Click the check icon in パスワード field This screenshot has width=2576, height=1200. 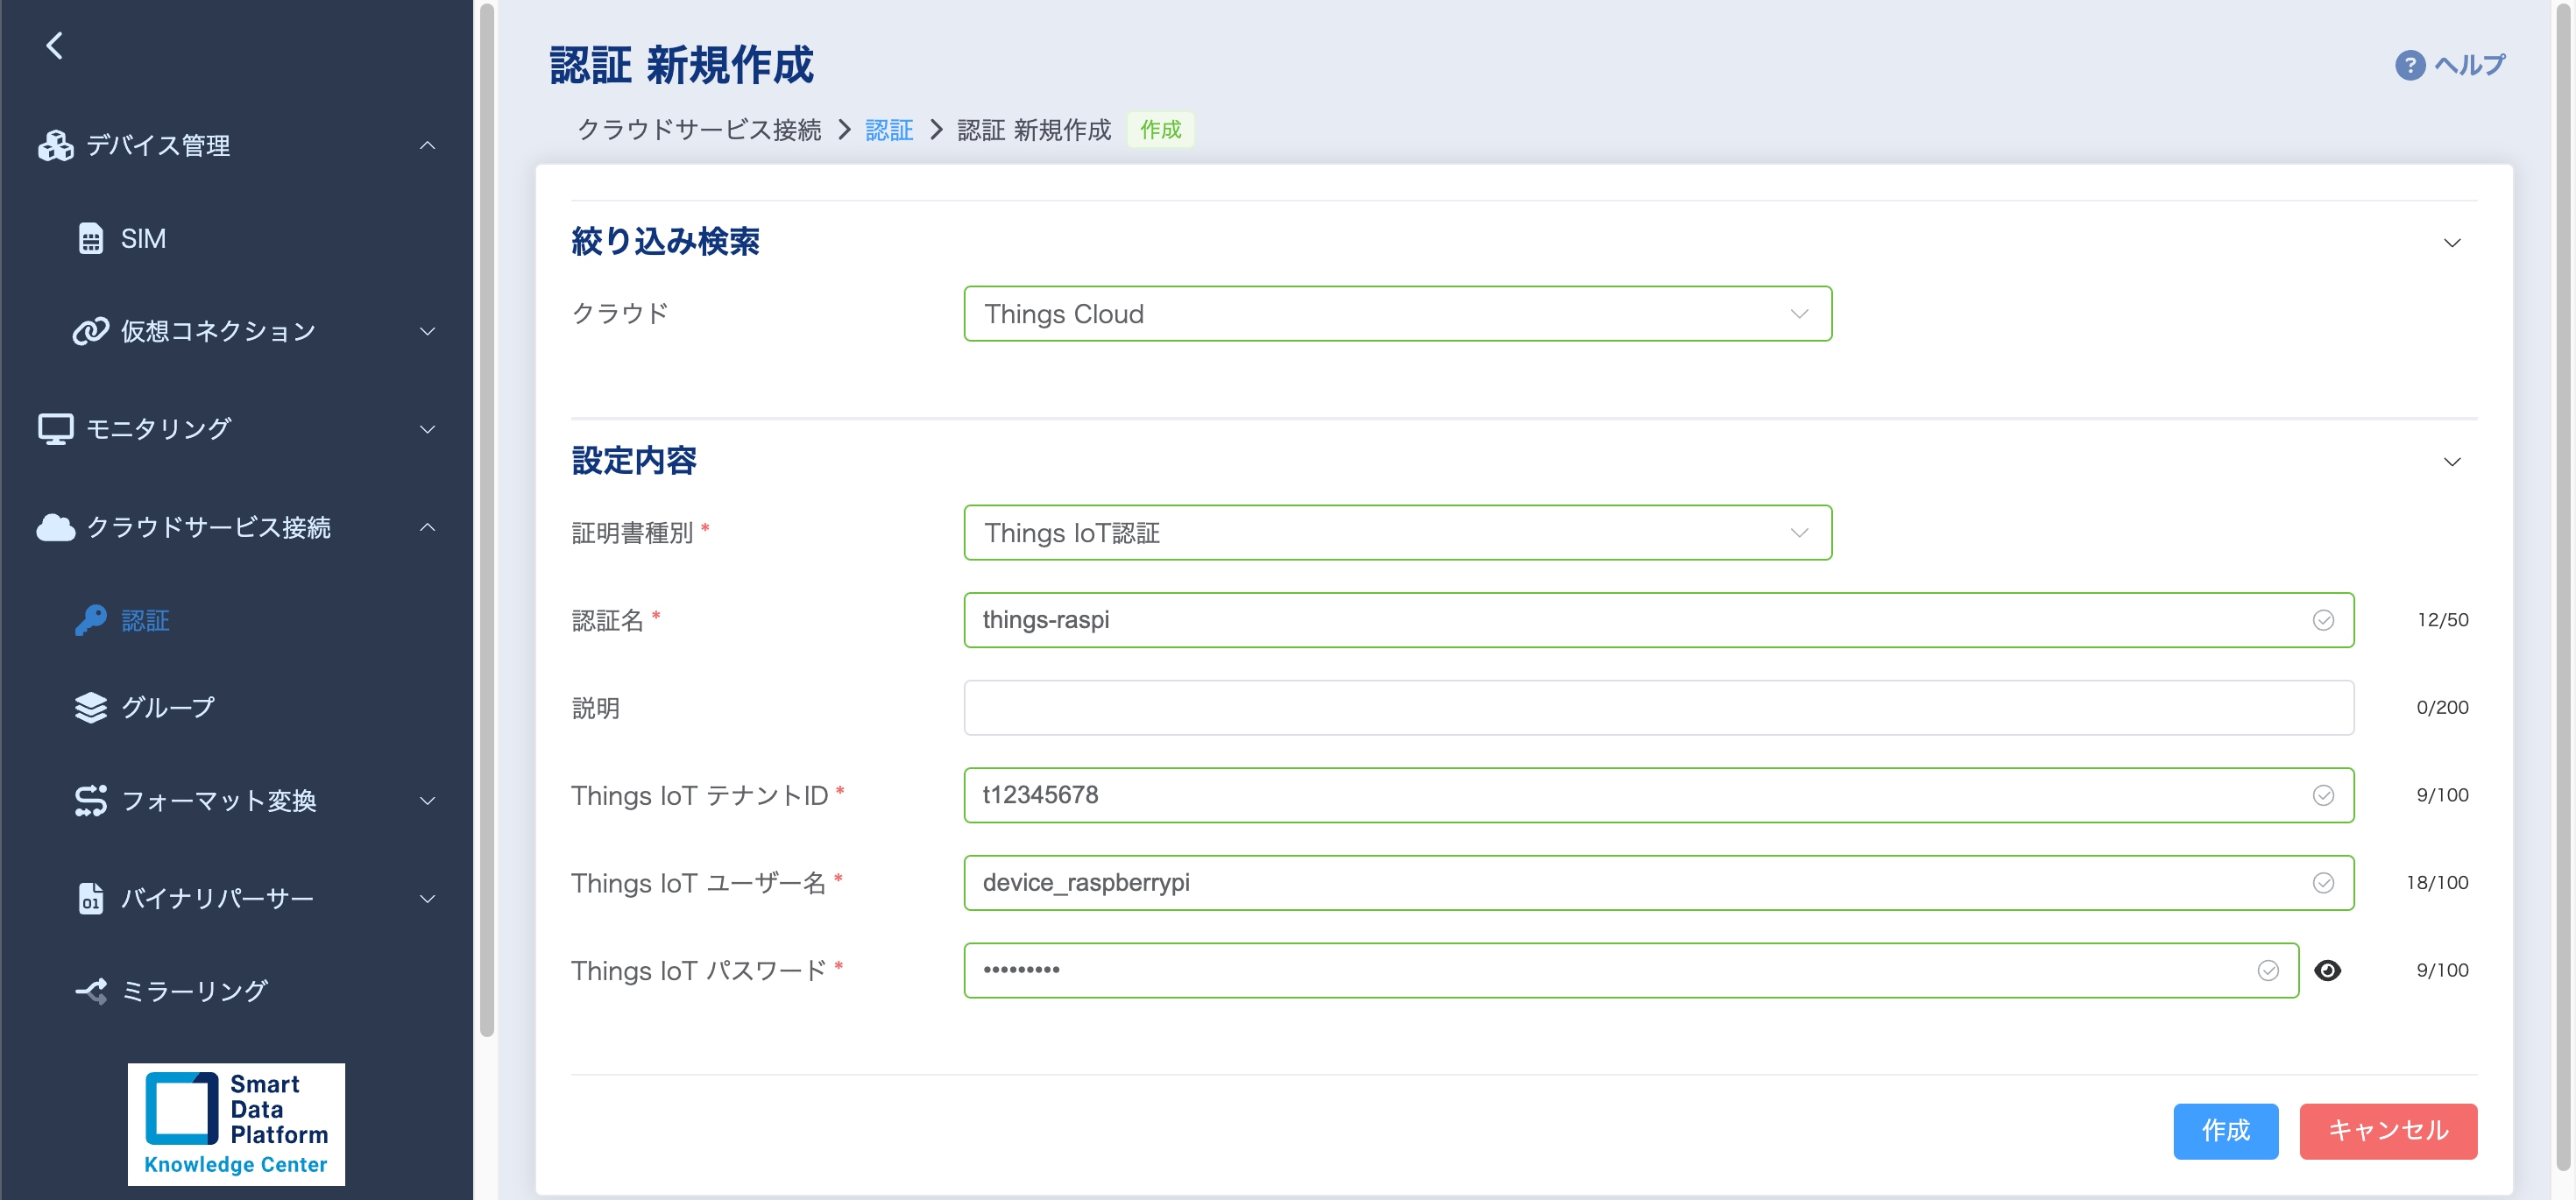tap(2268, 970)
